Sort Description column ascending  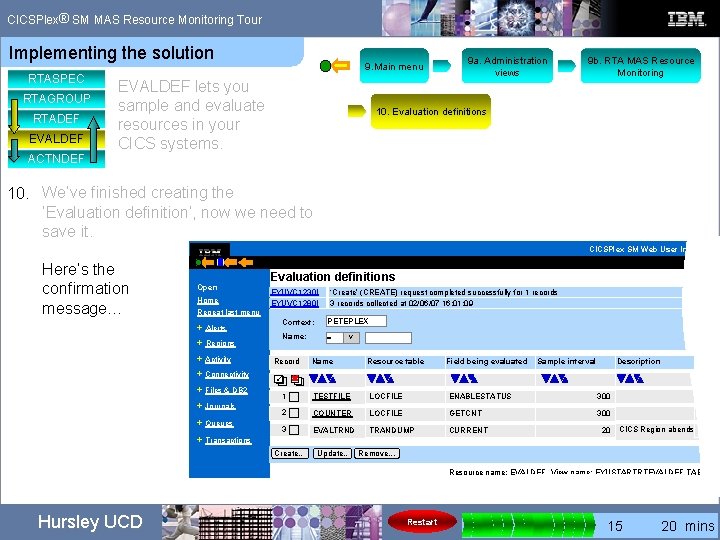point(630,379)
